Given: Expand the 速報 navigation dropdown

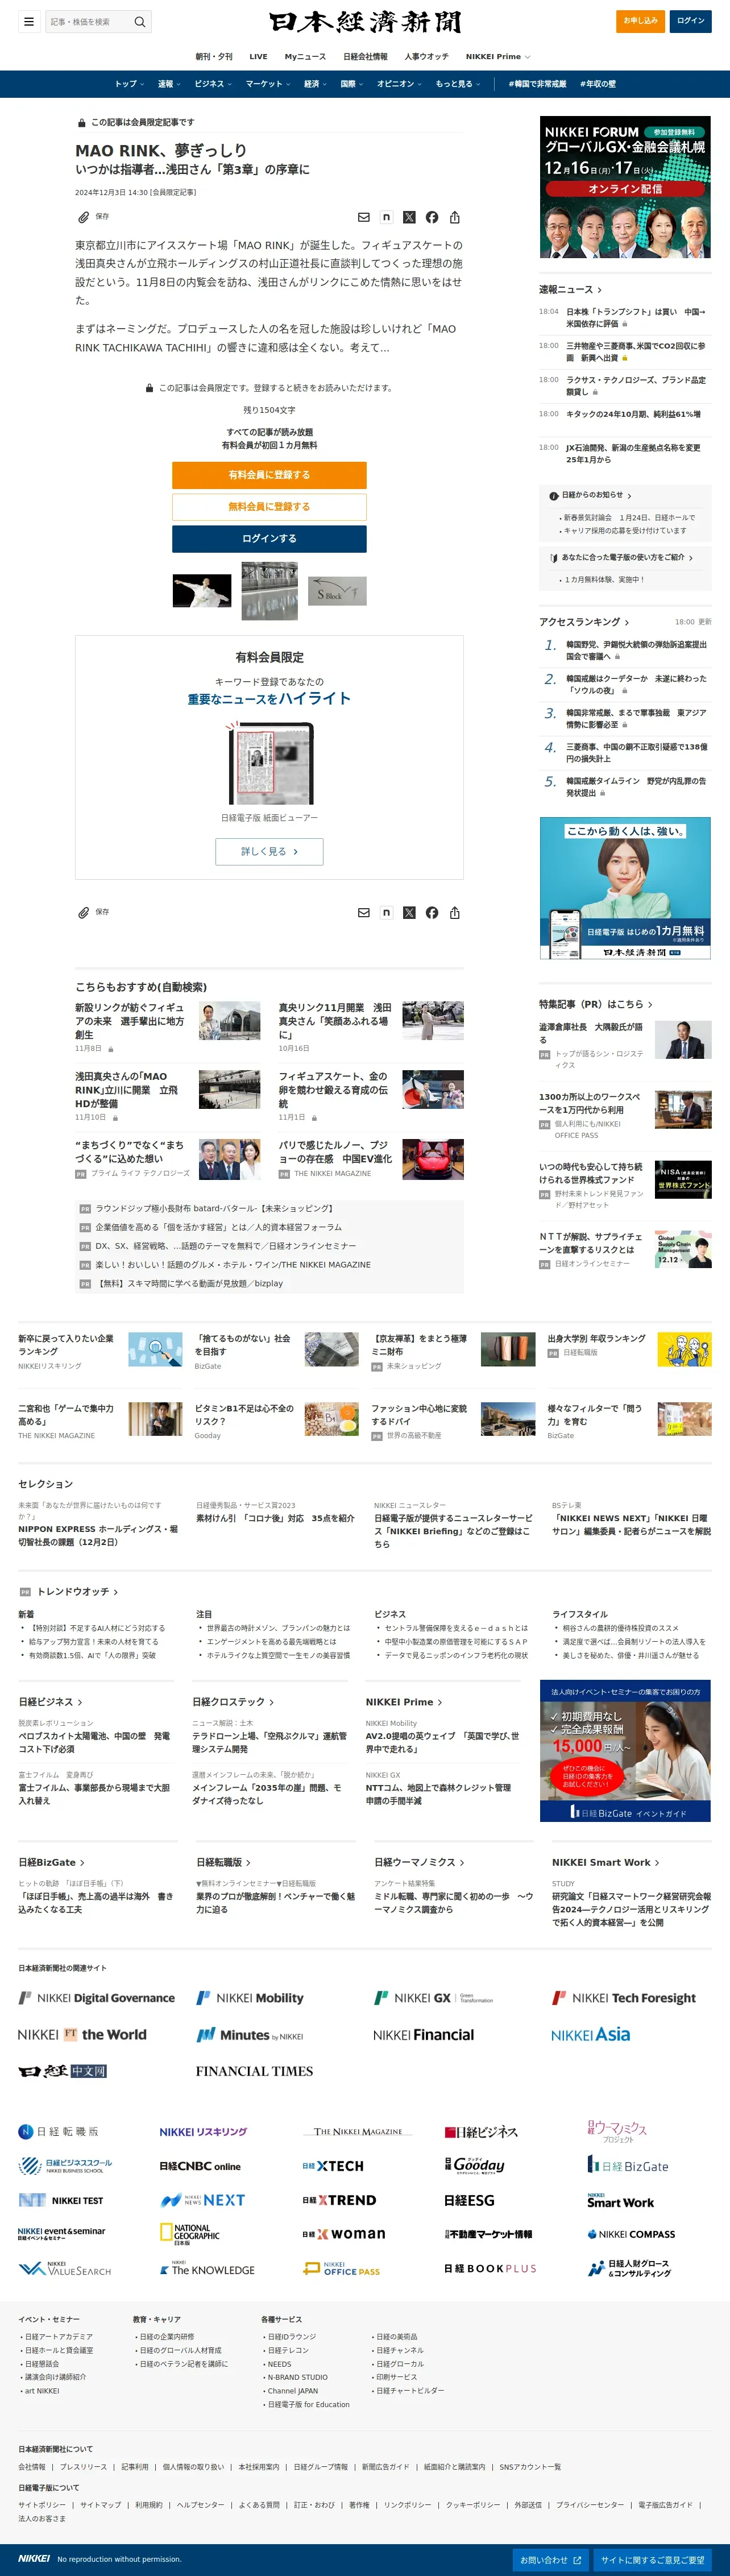Looking at the screenshot, I should pos(169,84).
